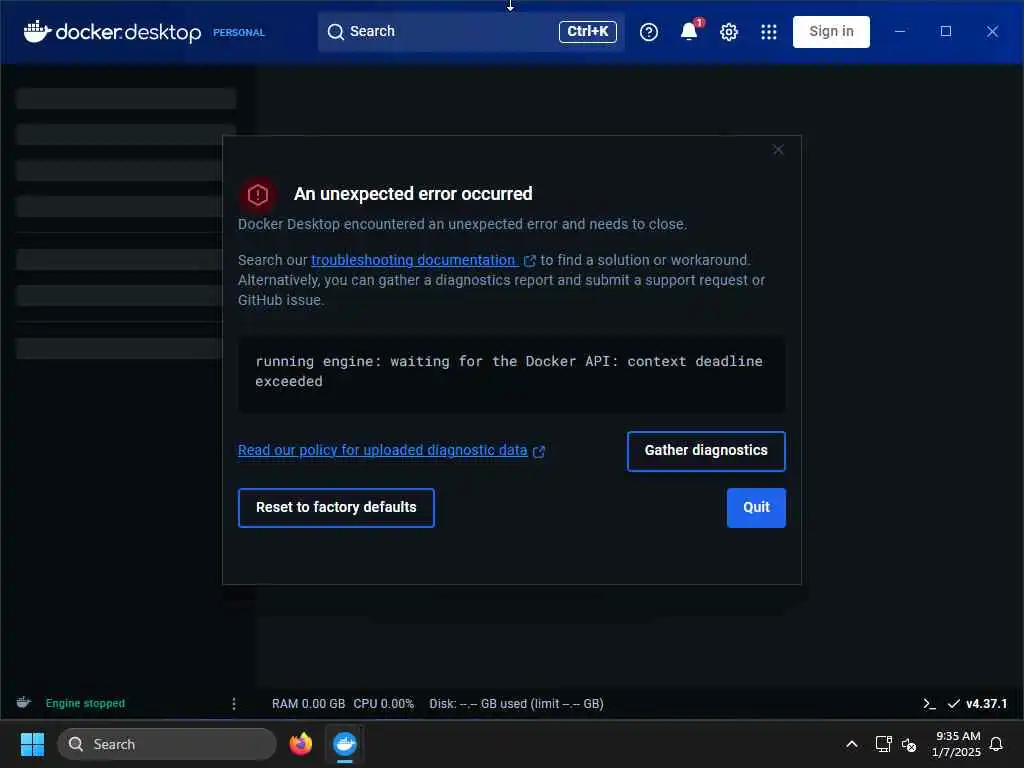Click the PERSONAL plan label
This screenshot has height=768, width=1024.
[238, 32]
